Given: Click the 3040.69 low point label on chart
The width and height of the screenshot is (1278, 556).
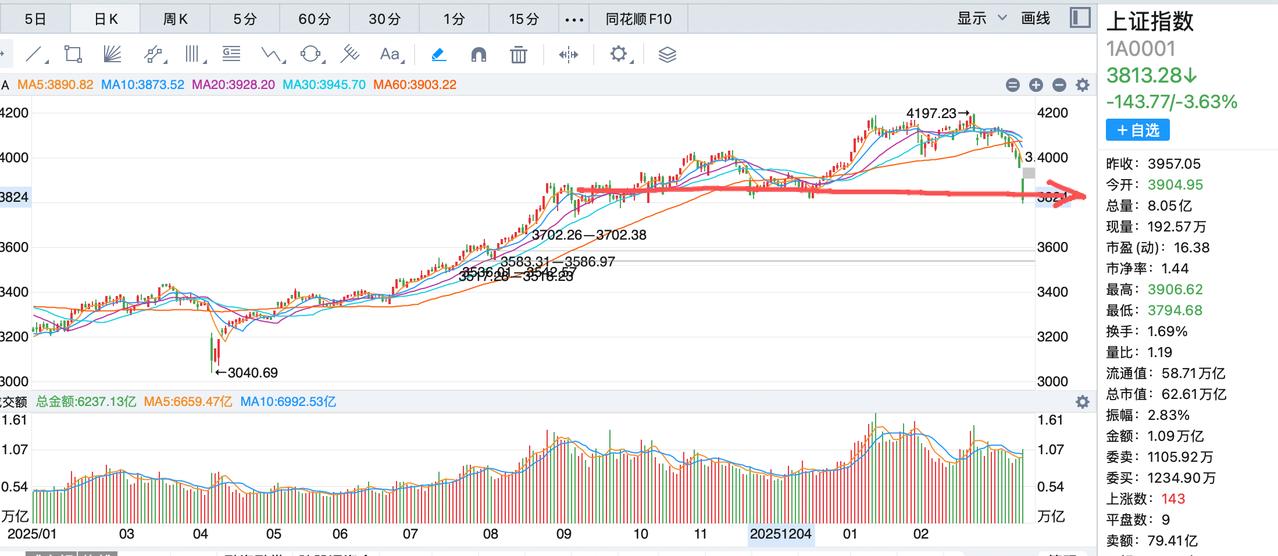Looking at the screenshot, I should pos(246,372).
